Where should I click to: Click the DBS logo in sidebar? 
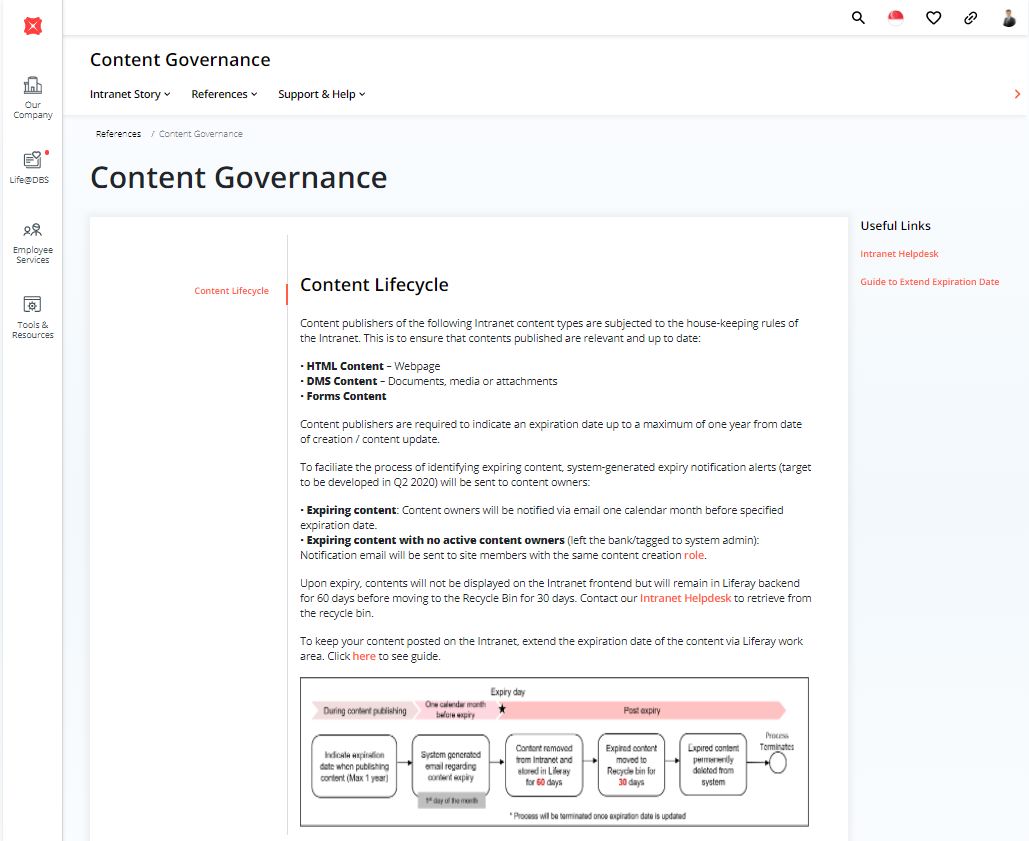[x=33, y=27]
